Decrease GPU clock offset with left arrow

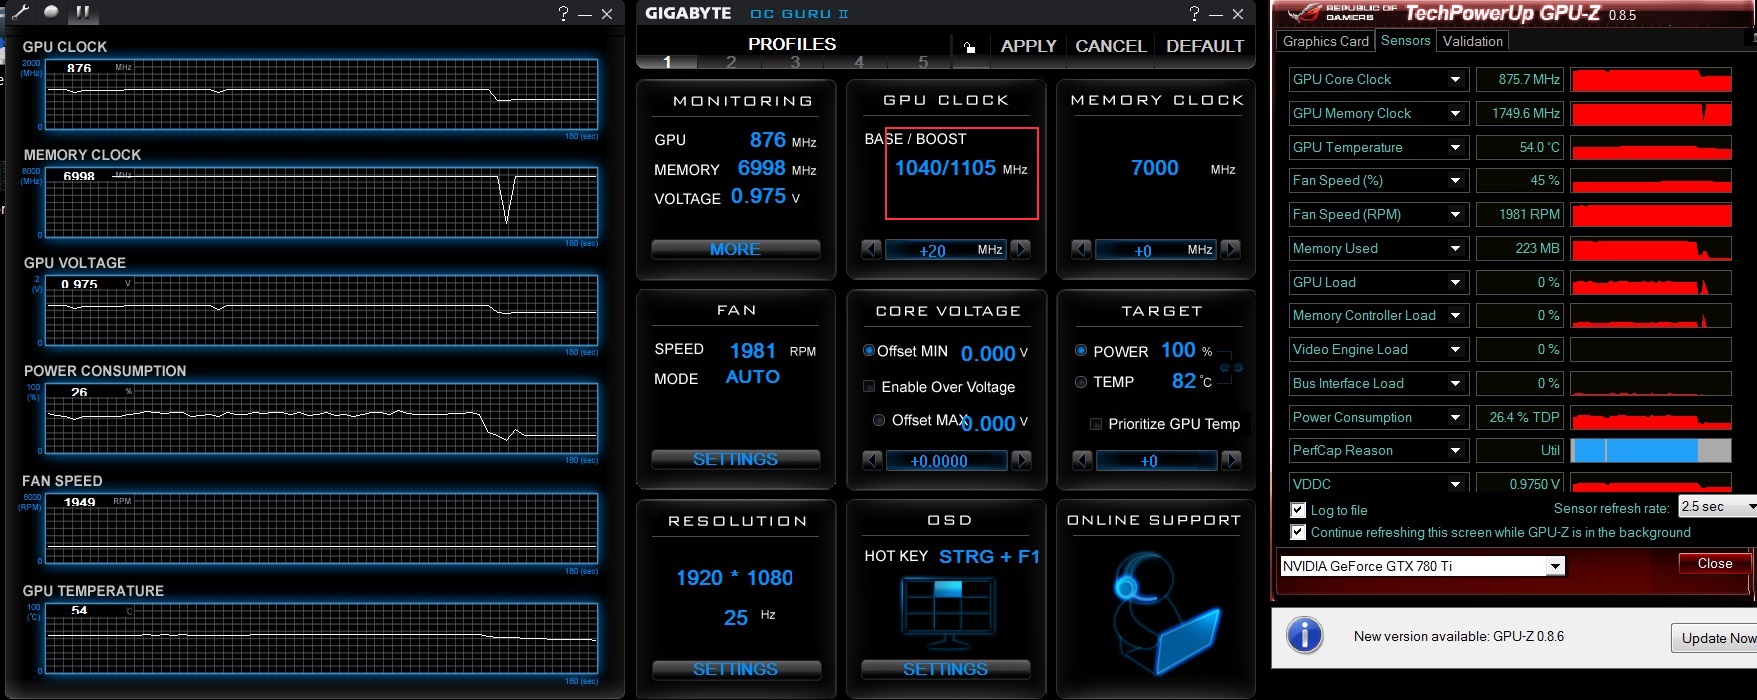871,249
